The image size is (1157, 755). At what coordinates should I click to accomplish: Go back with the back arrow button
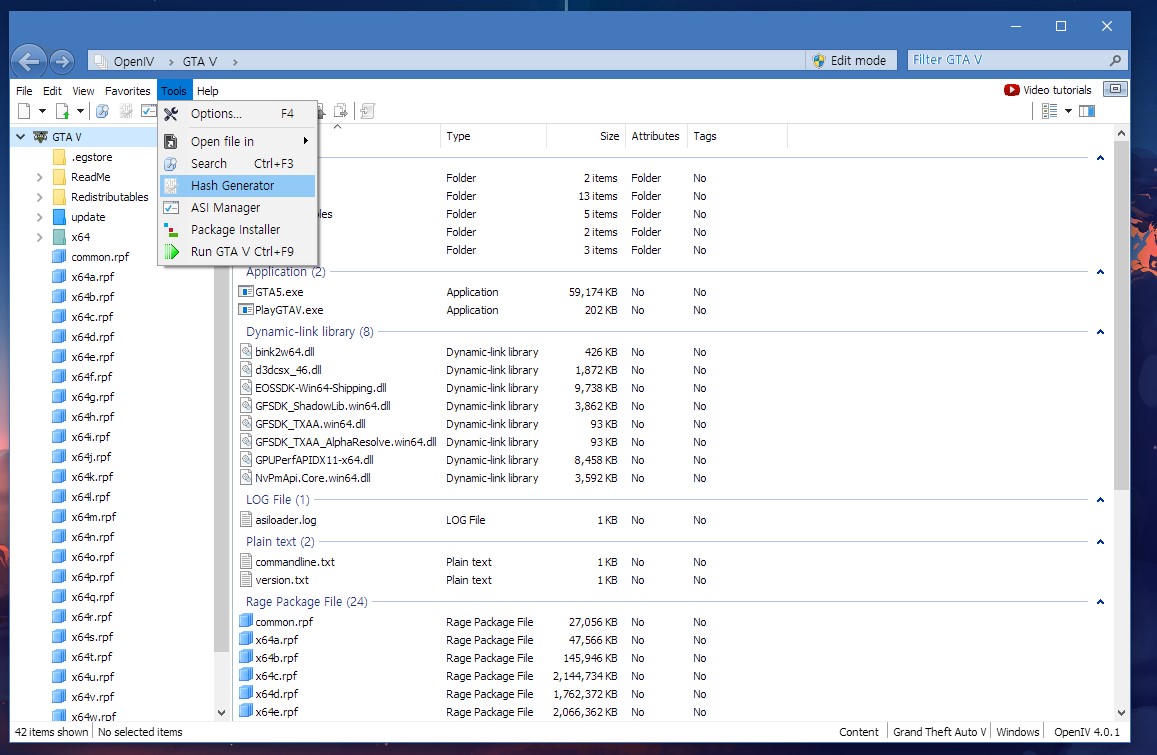point(29,61)
